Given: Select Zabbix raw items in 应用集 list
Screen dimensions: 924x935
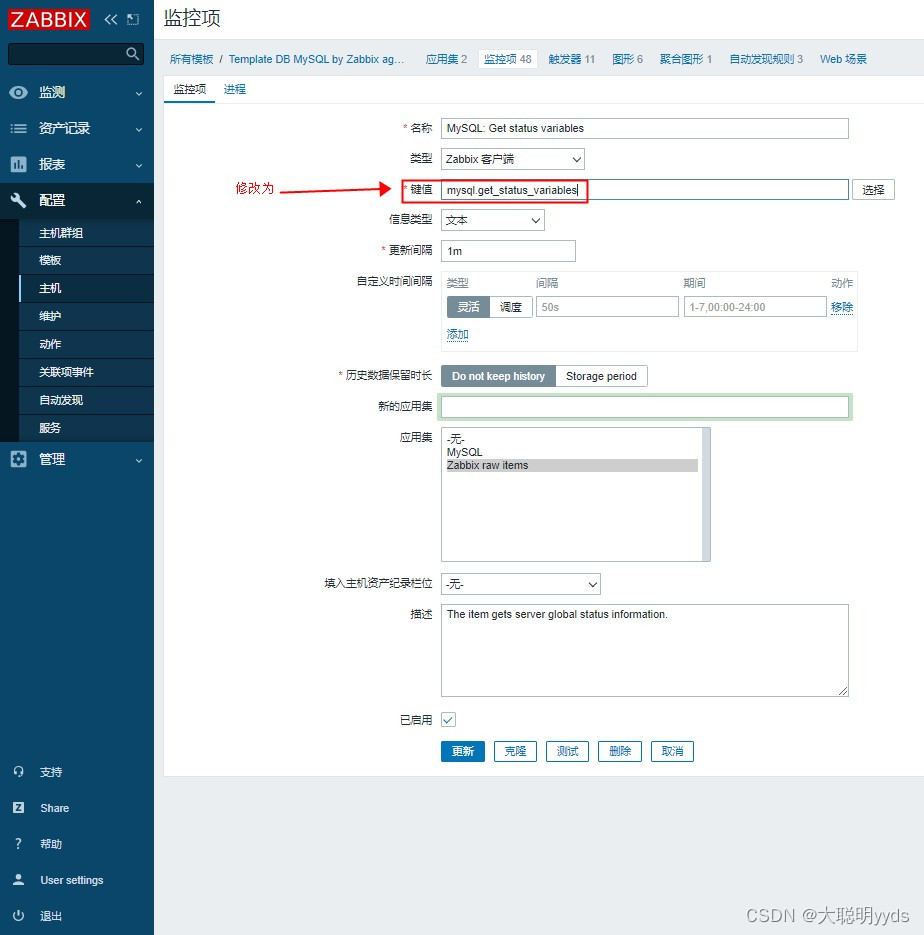Looking at the screenshot, I should (x=571, y=465).
